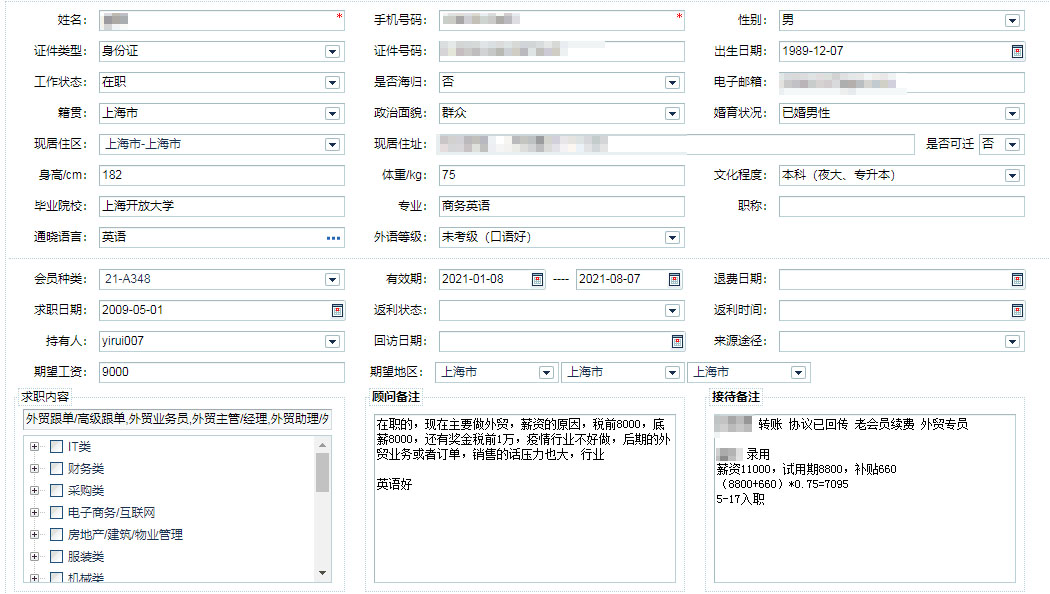Open the 婚育状况 dropdown
Image resolution: width=1050 pixels, height=594 pixels.
1012,114
